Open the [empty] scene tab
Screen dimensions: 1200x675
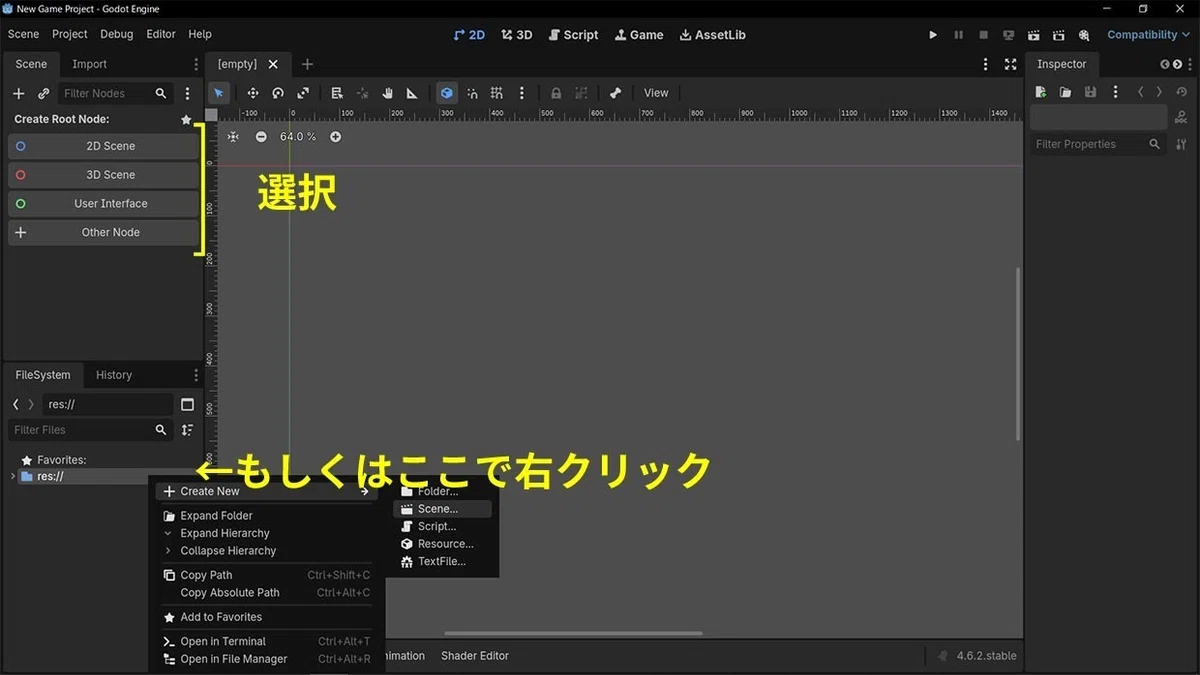coord(237,64)
